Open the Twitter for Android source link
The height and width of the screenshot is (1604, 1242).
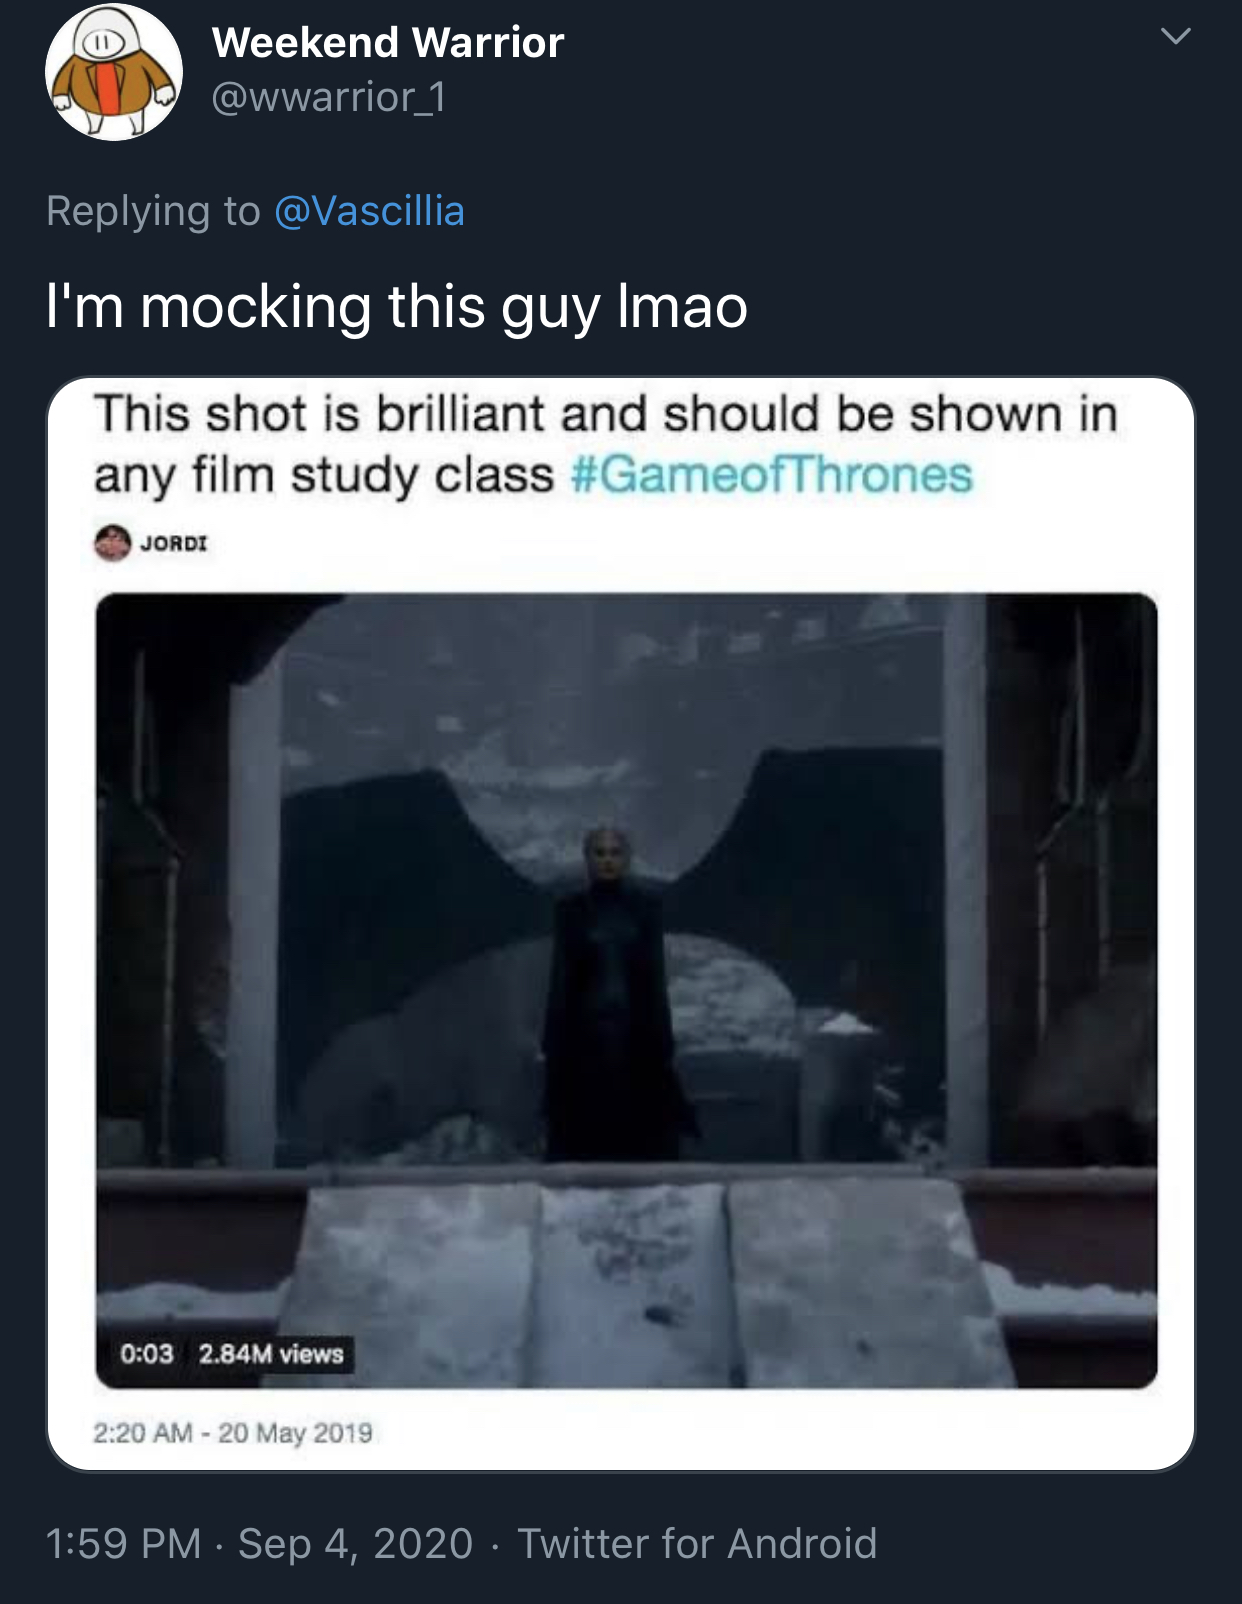pos(697,1543)
